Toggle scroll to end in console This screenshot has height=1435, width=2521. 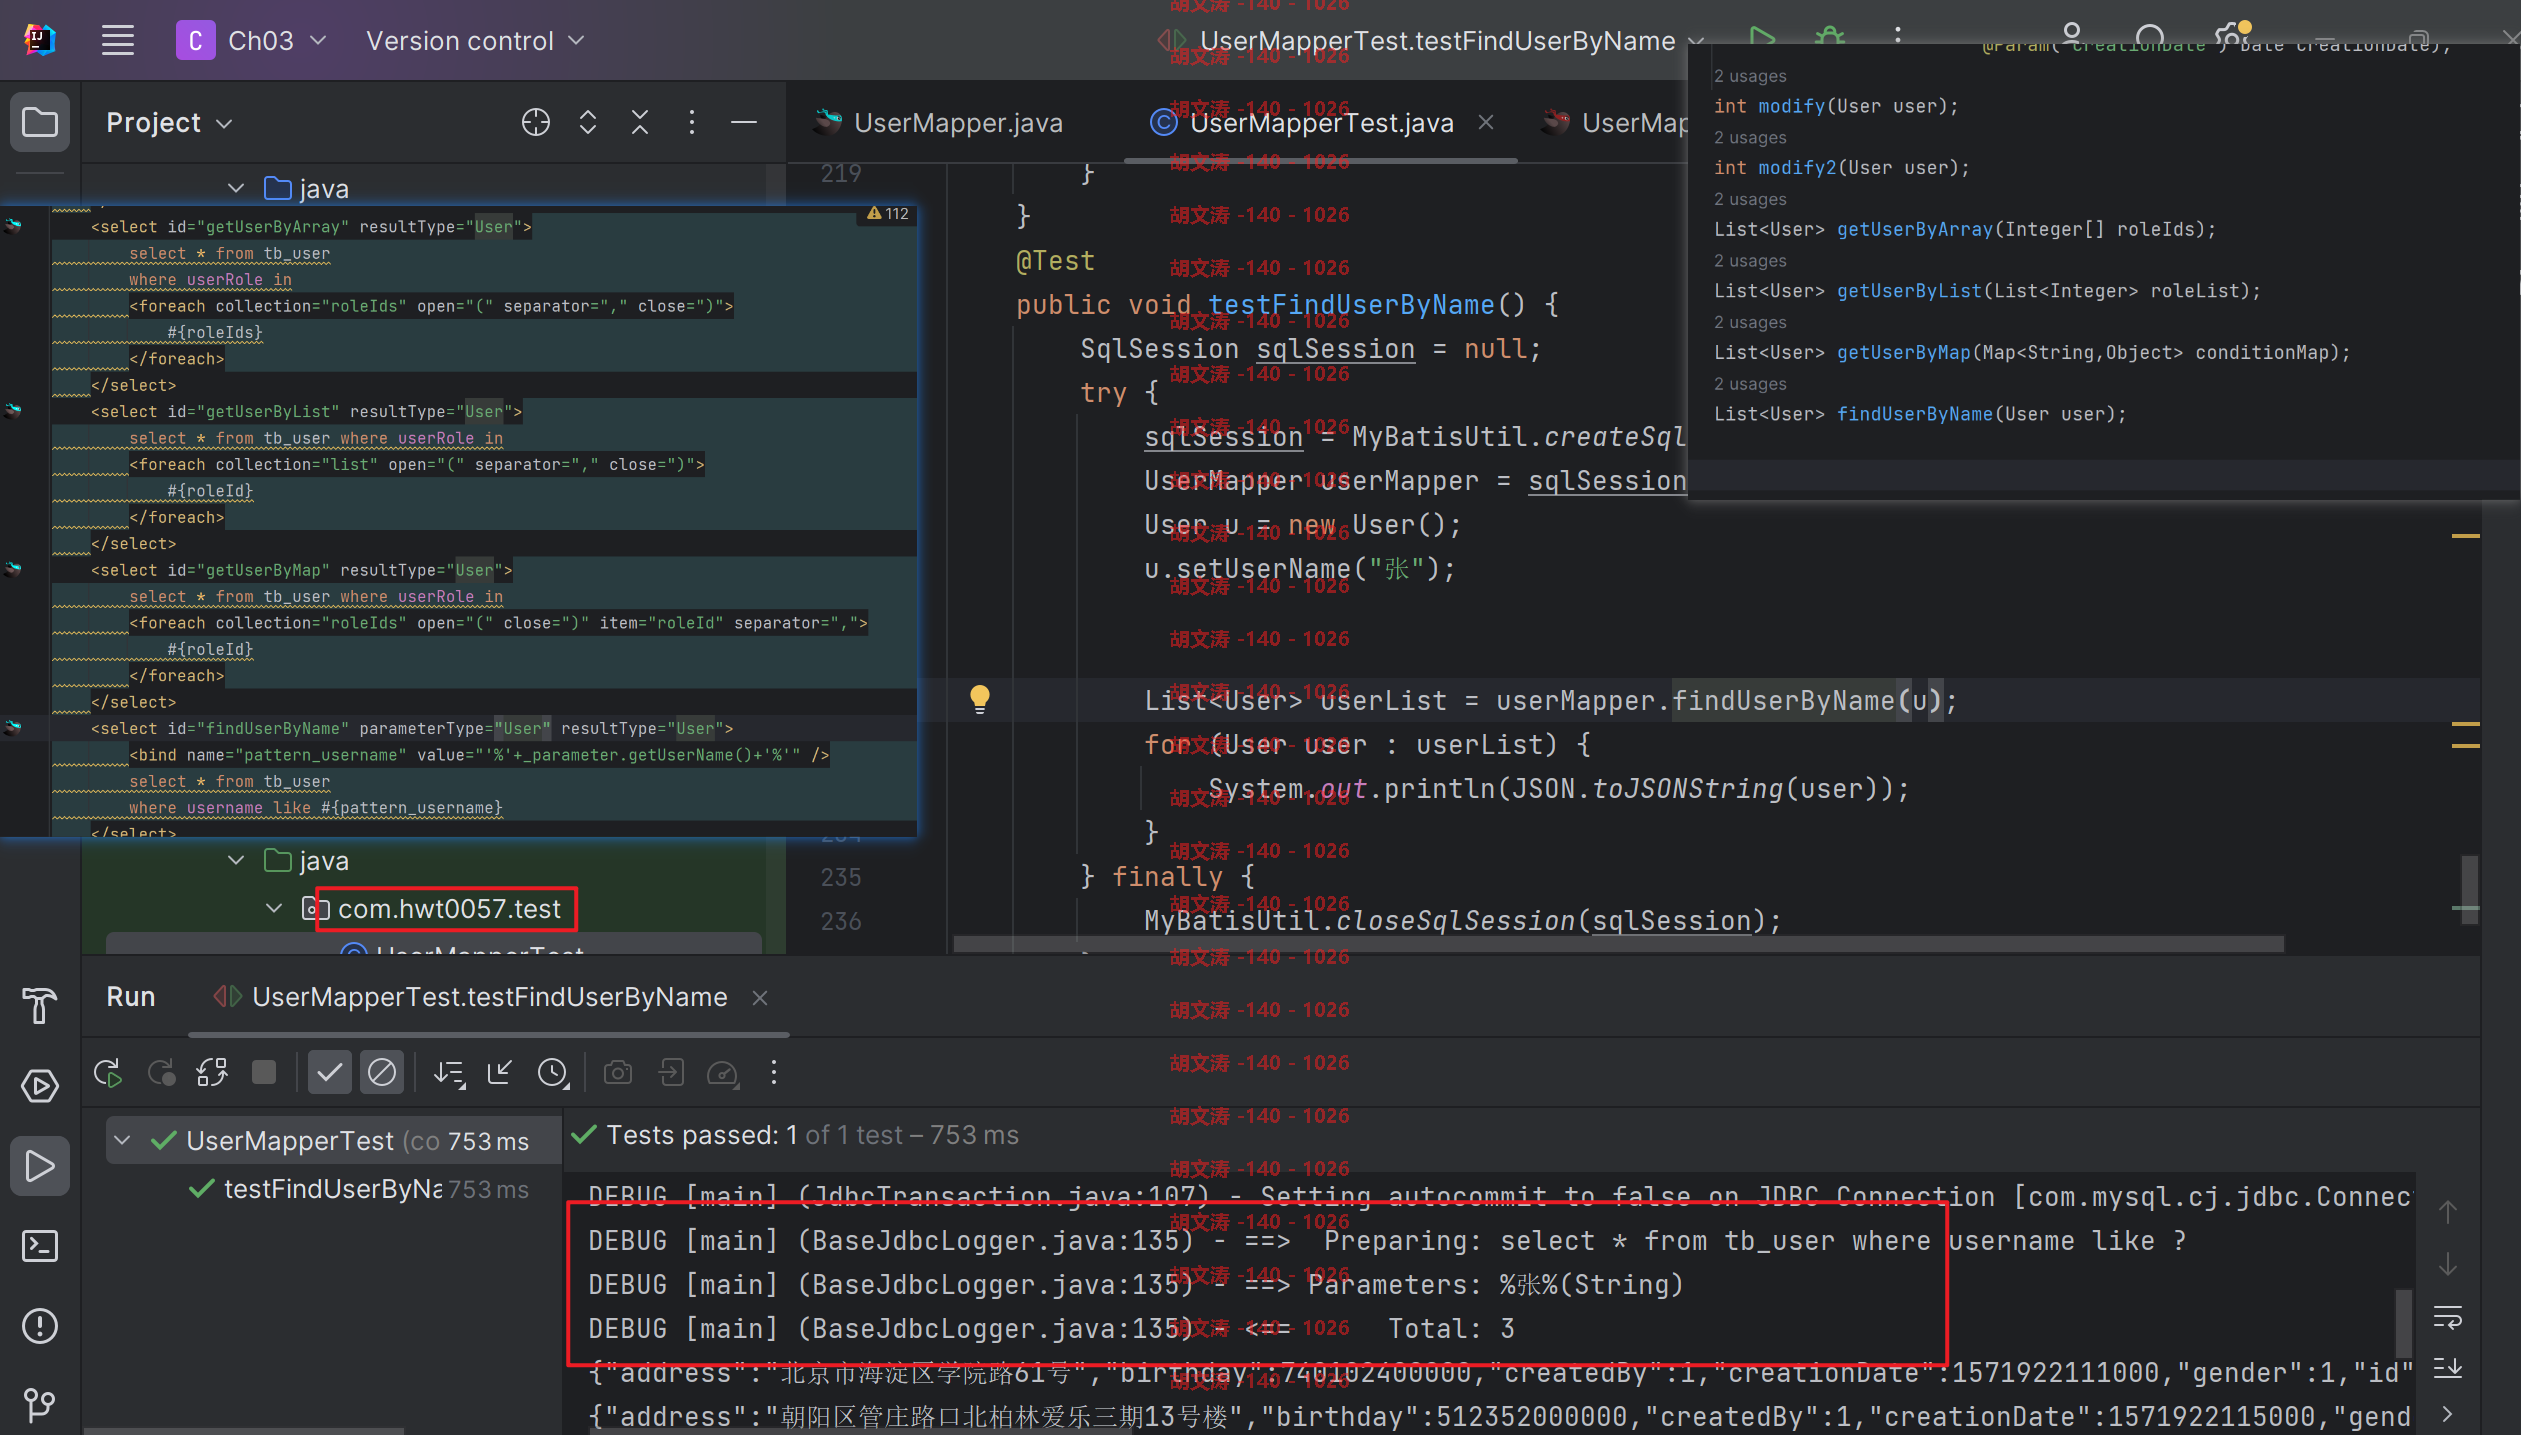click(2448, 1367)
